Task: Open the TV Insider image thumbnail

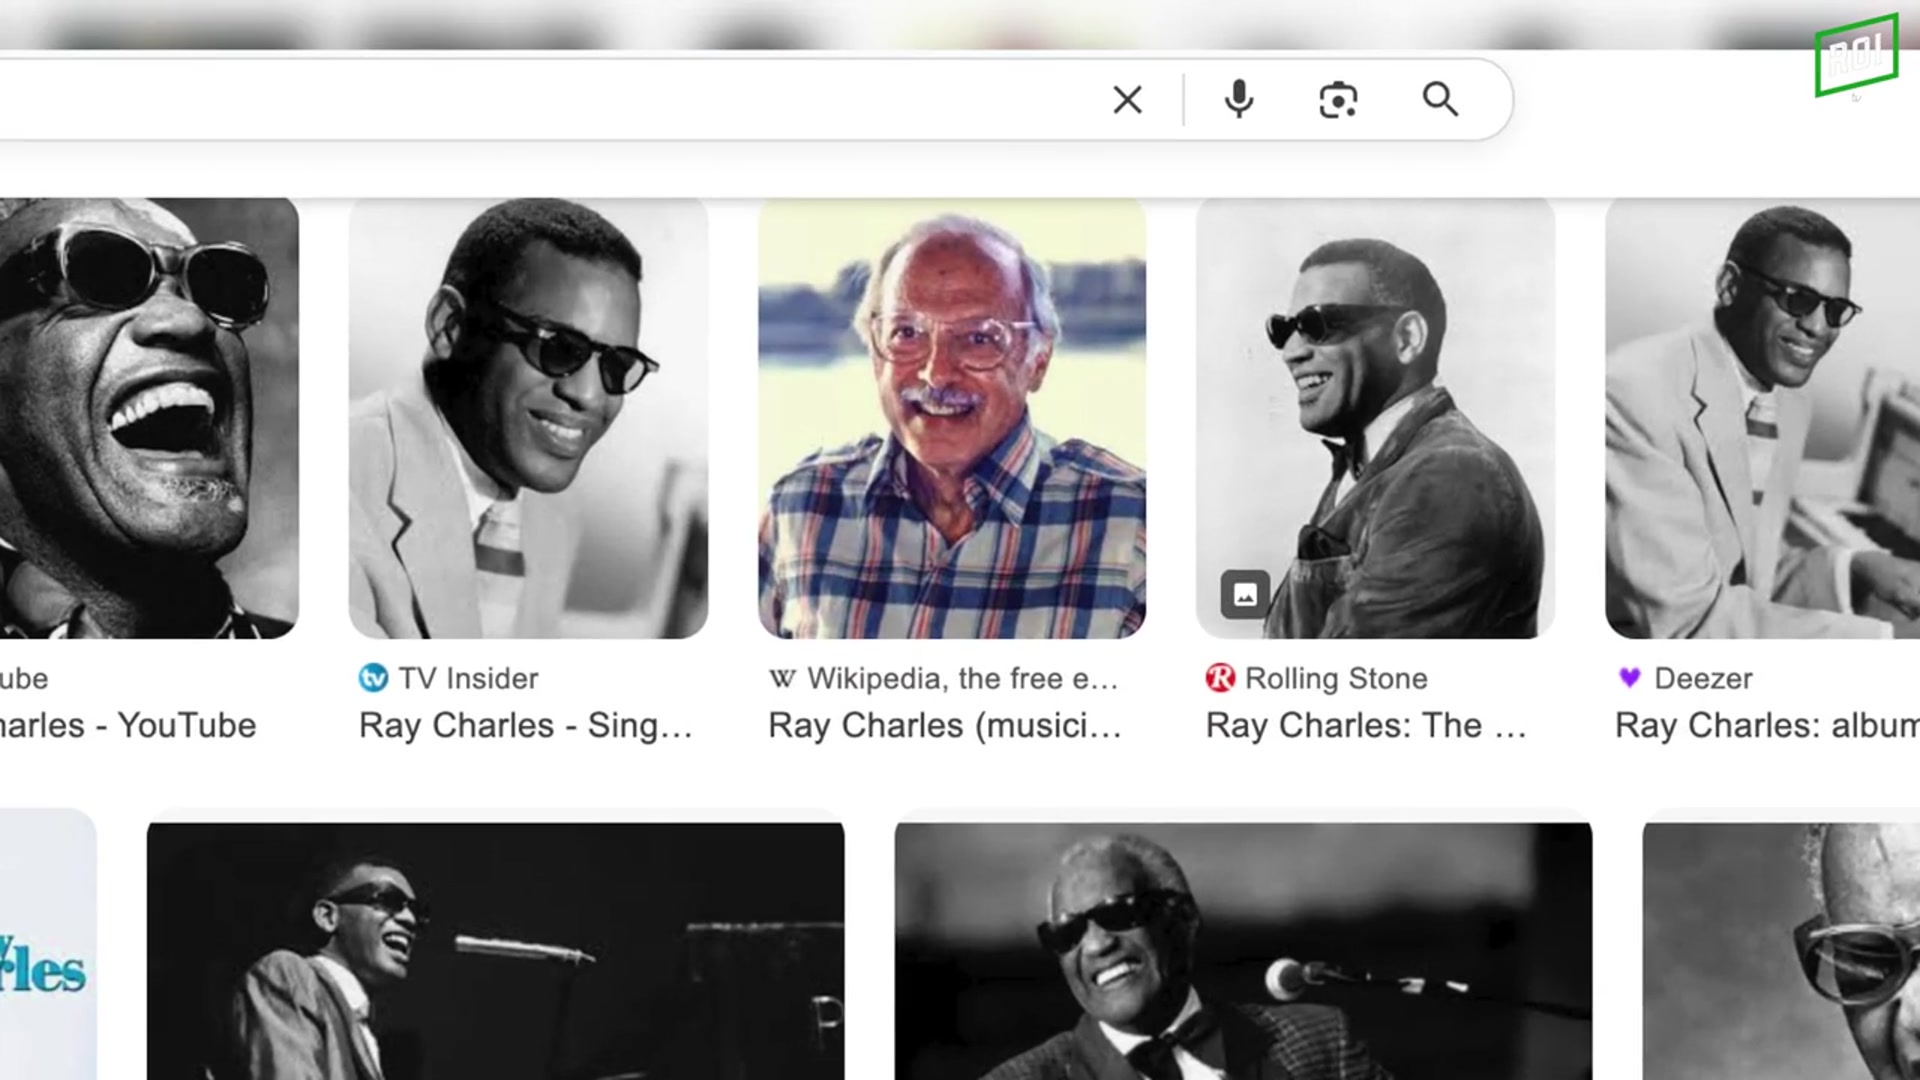Action: (528, 418)
